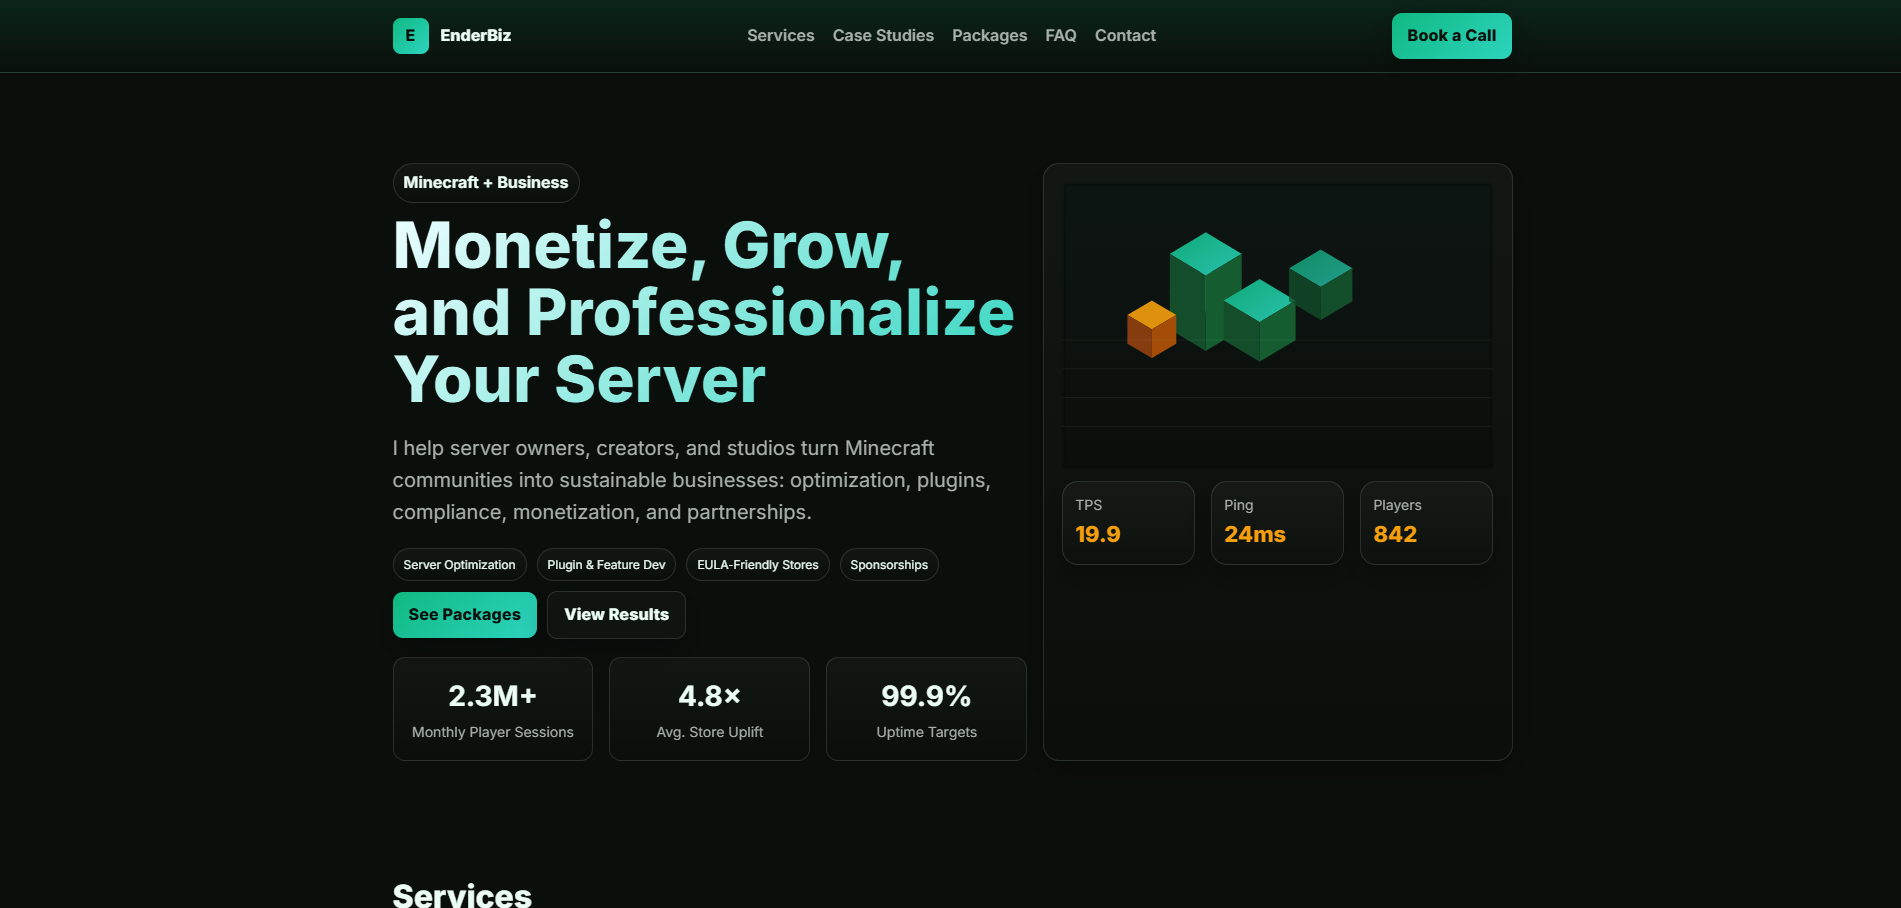Image resolution: width=1901 pixels, height=908 pixels.
Task: Click the Players 842 stat card
Action: coord(1426,523)
